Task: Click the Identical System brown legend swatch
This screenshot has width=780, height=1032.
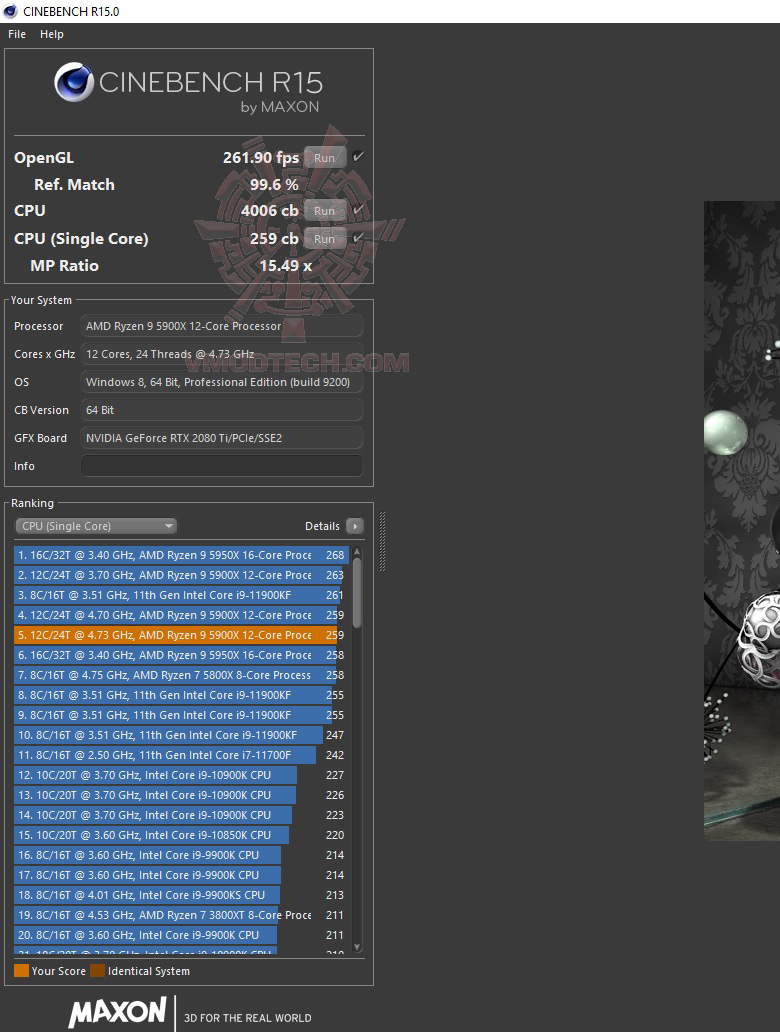Action: tap(97, 971)
